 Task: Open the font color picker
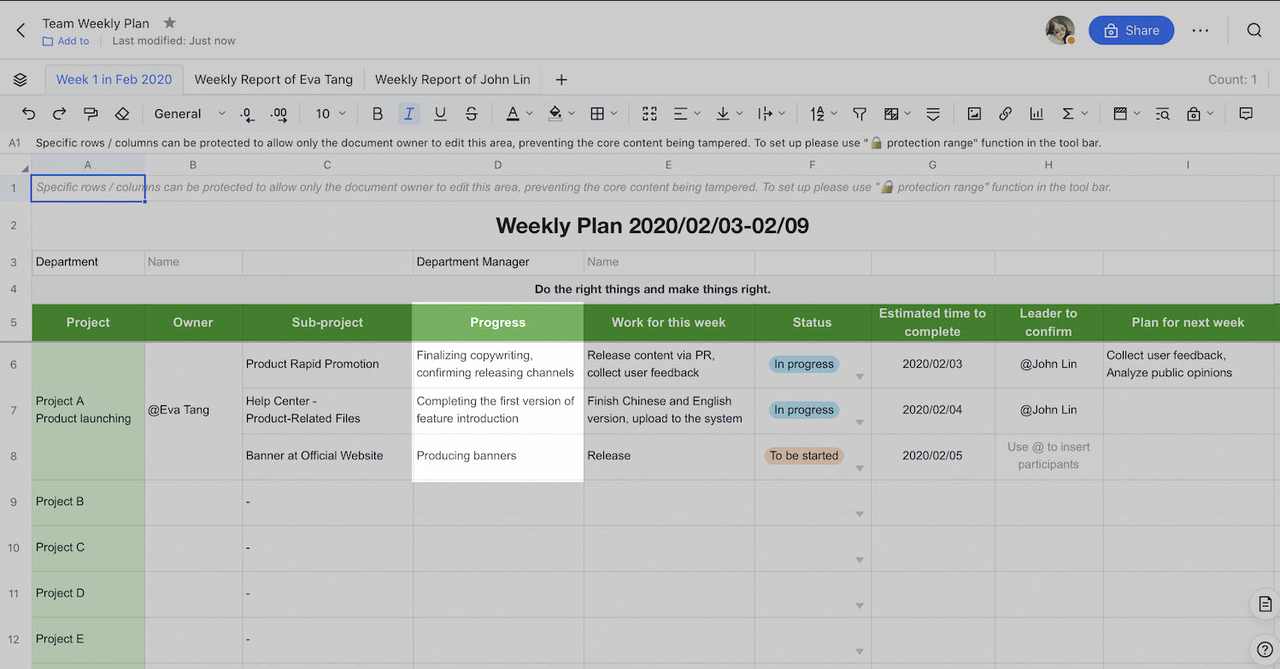pos(513,113)
